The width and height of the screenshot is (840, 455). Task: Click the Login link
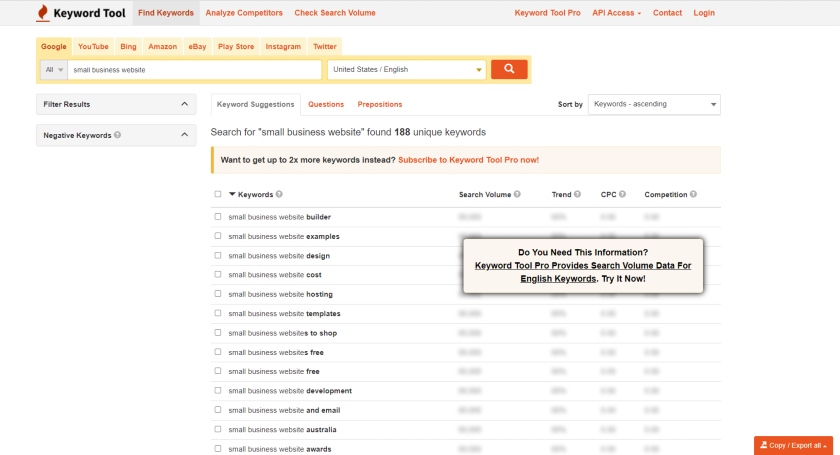pyautogui.click(x=704, y=13)
